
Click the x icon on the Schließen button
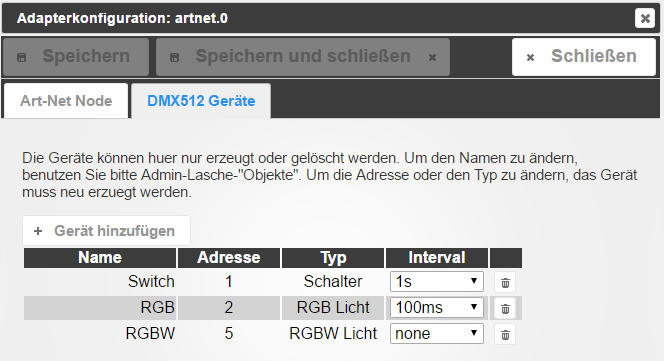click(530, 57)
